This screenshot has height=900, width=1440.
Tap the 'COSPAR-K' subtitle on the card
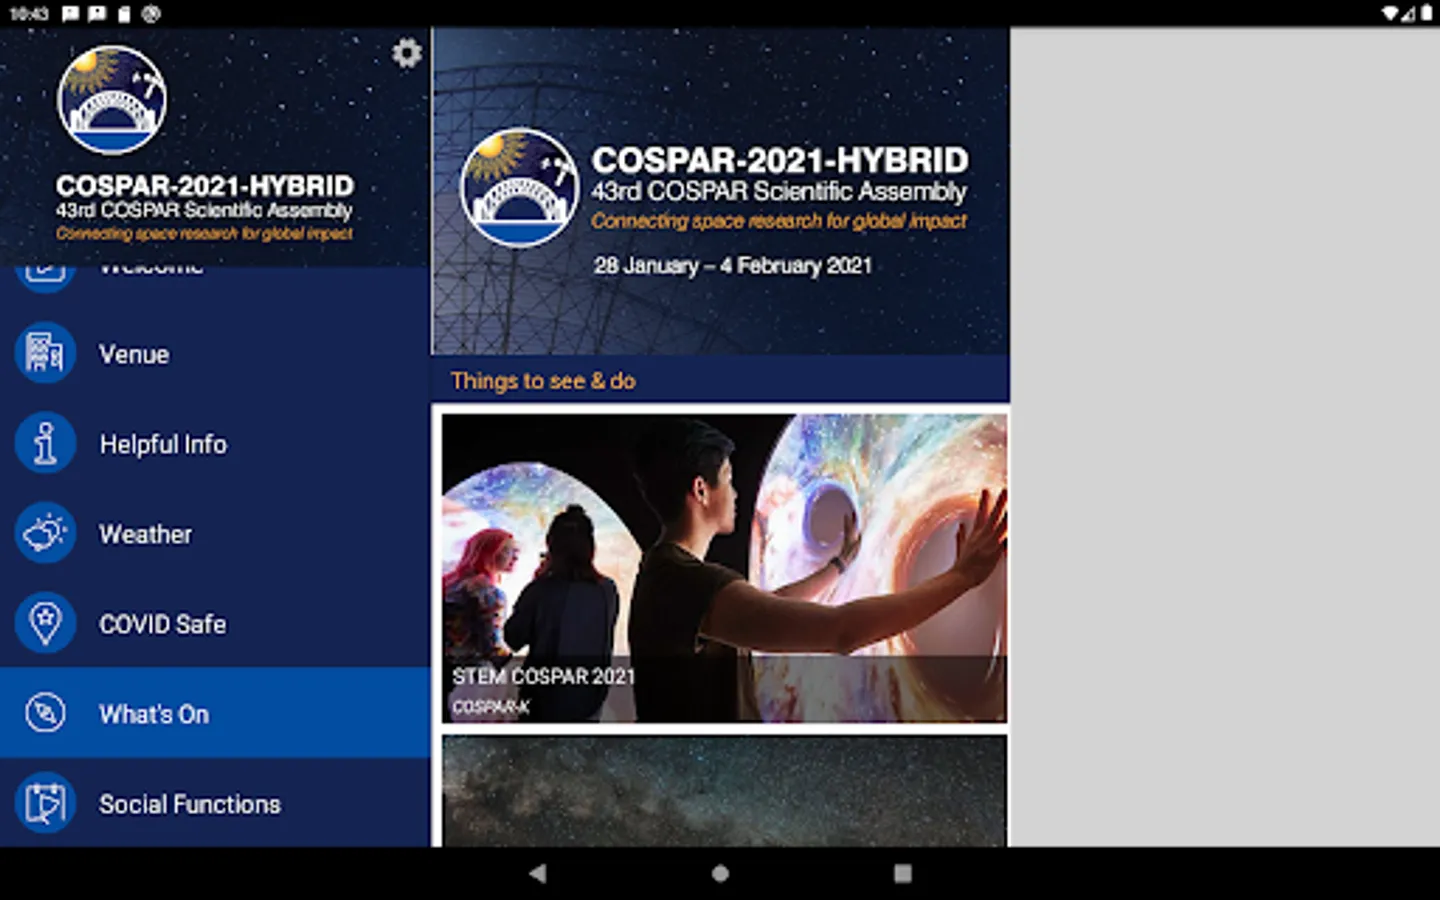point(490,707)
